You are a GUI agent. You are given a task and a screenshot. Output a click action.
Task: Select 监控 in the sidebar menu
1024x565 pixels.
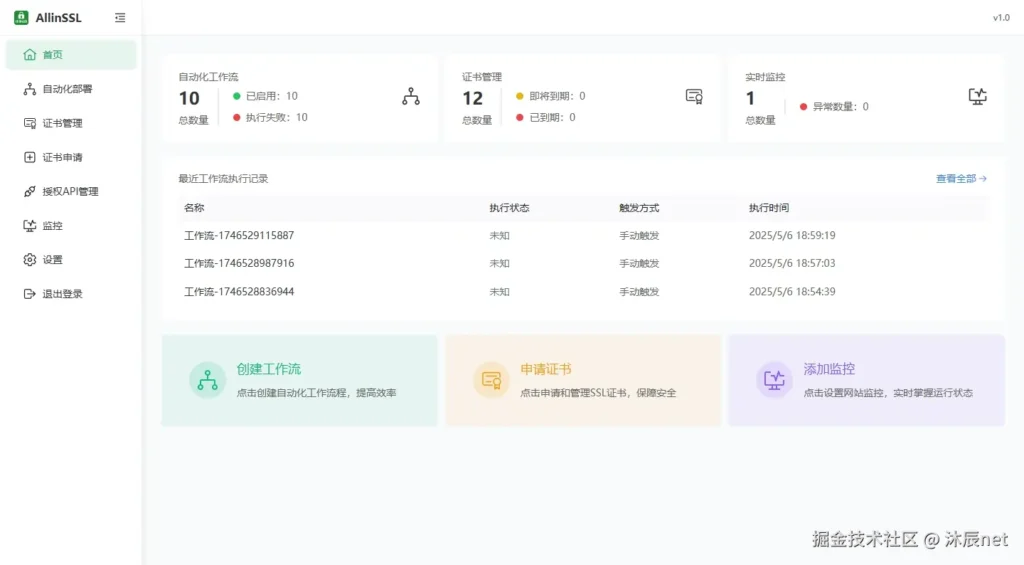click(x=71, y=225)
